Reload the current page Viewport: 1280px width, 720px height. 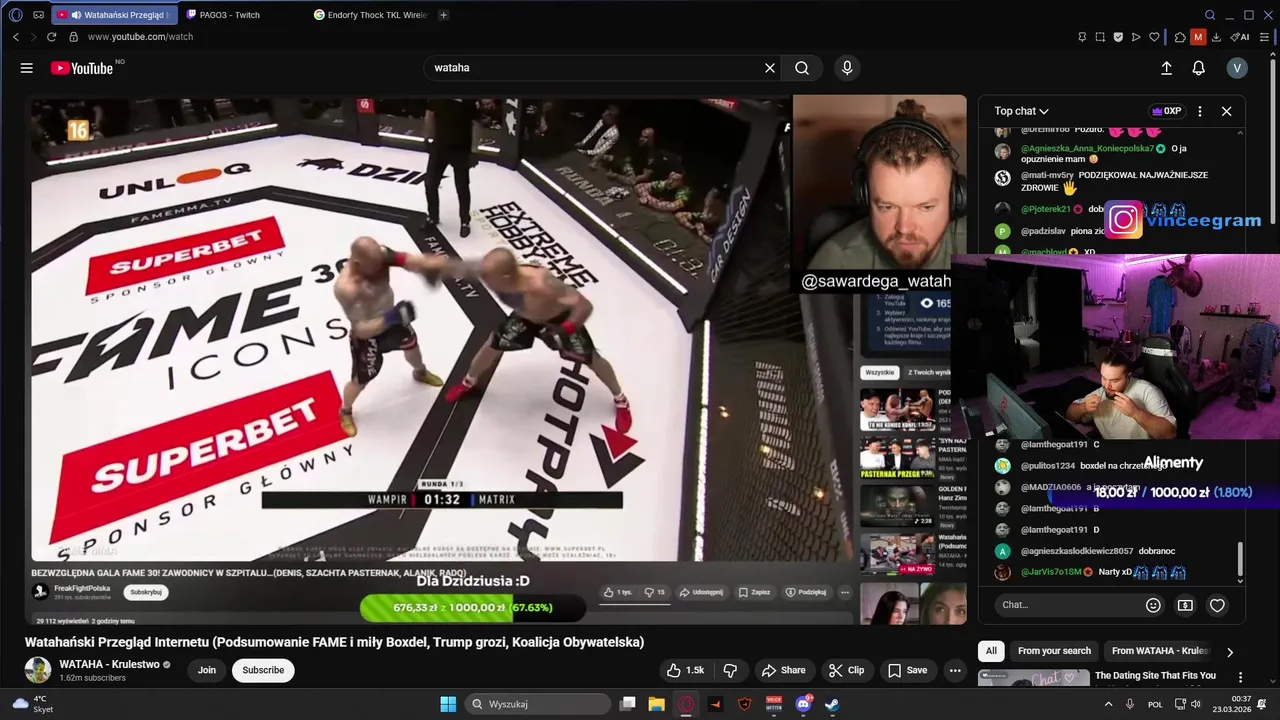(x=52, y=37)
